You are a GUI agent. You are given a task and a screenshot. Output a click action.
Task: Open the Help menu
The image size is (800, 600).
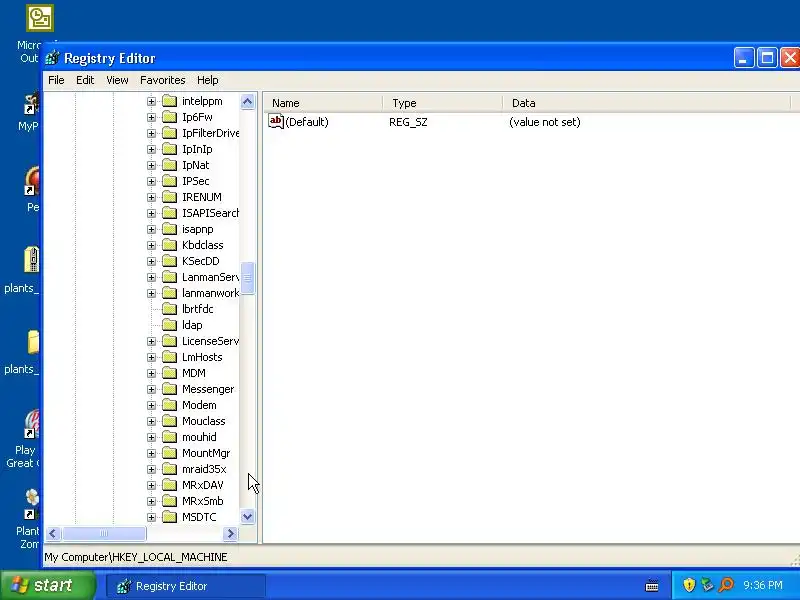208,80
